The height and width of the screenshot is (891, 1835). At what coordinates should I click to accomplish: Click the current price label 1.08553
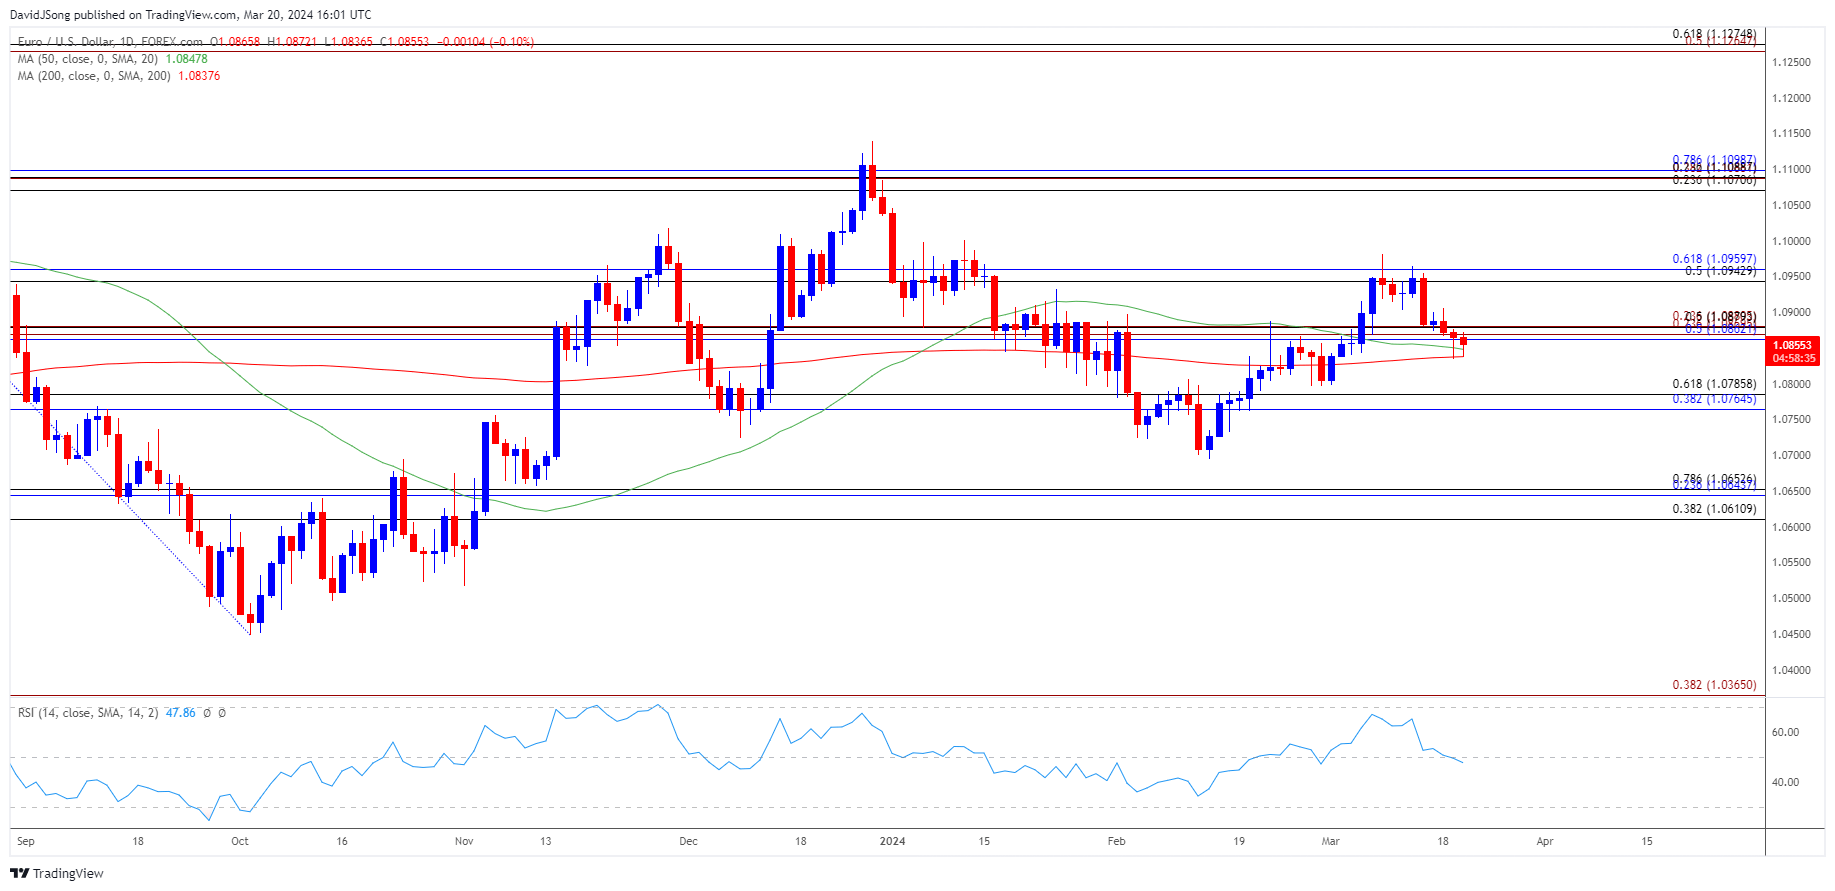[1794, 346]
